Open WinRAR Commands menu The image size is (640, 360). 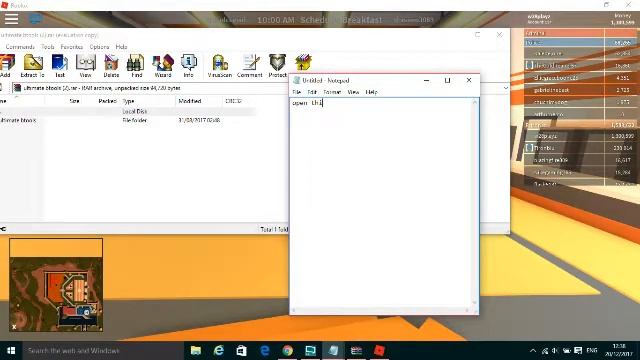(20, 47)
